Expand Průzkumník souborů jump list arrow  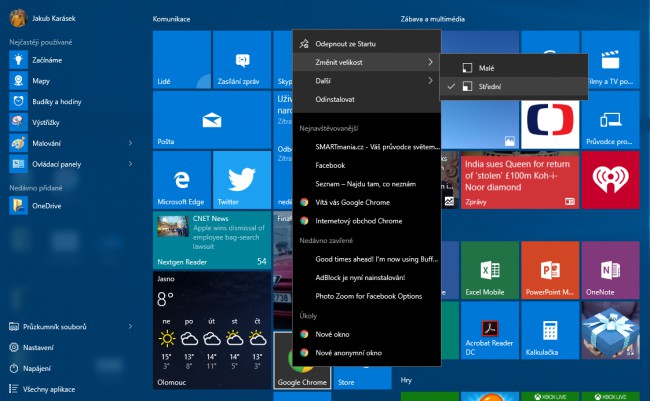tap(130, 327)
